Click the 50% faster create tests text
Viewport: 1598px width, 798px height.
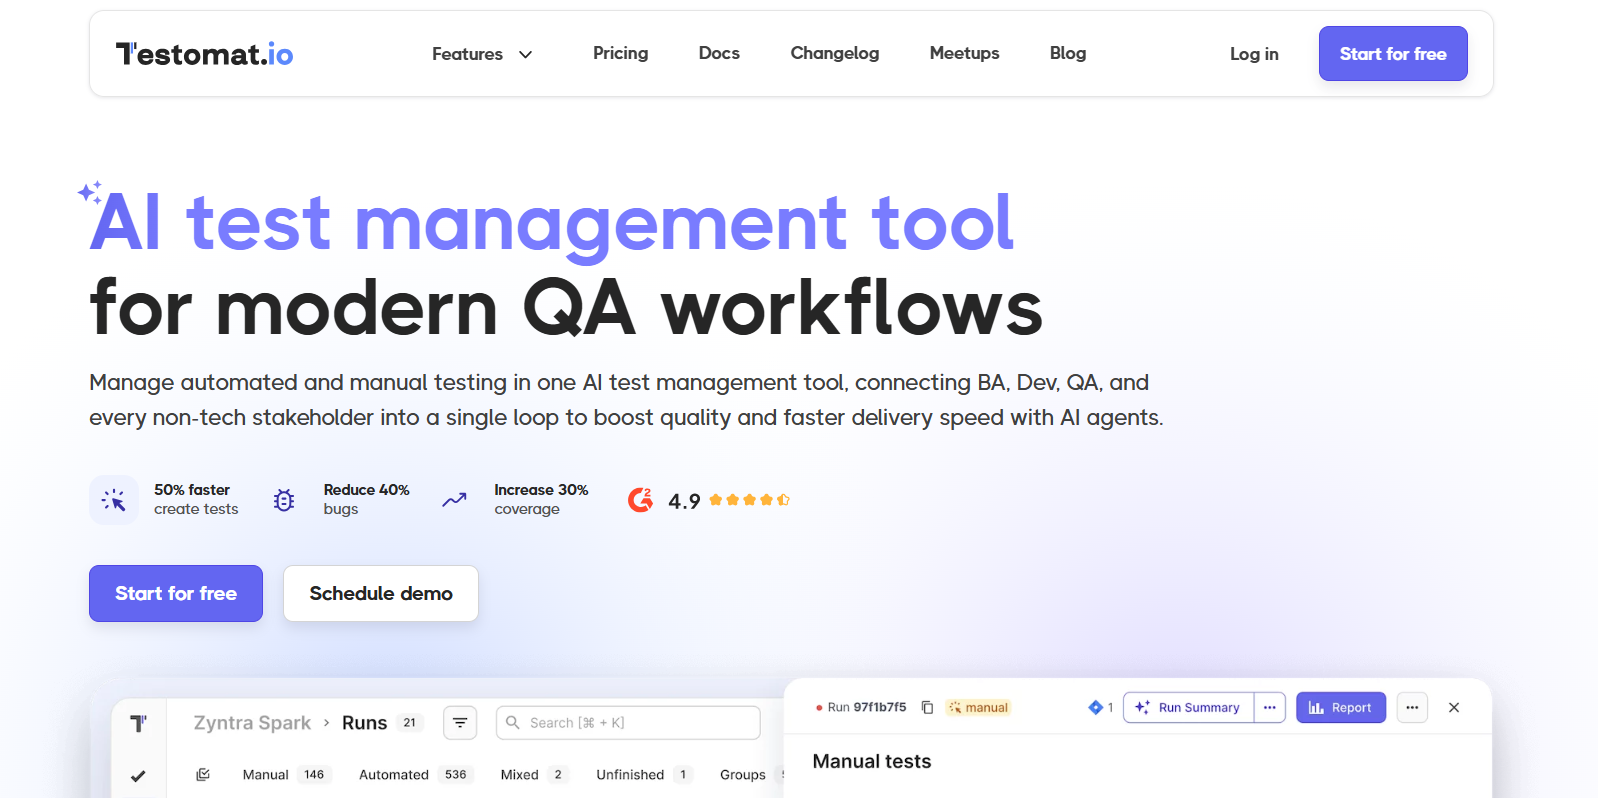[196, 499]
